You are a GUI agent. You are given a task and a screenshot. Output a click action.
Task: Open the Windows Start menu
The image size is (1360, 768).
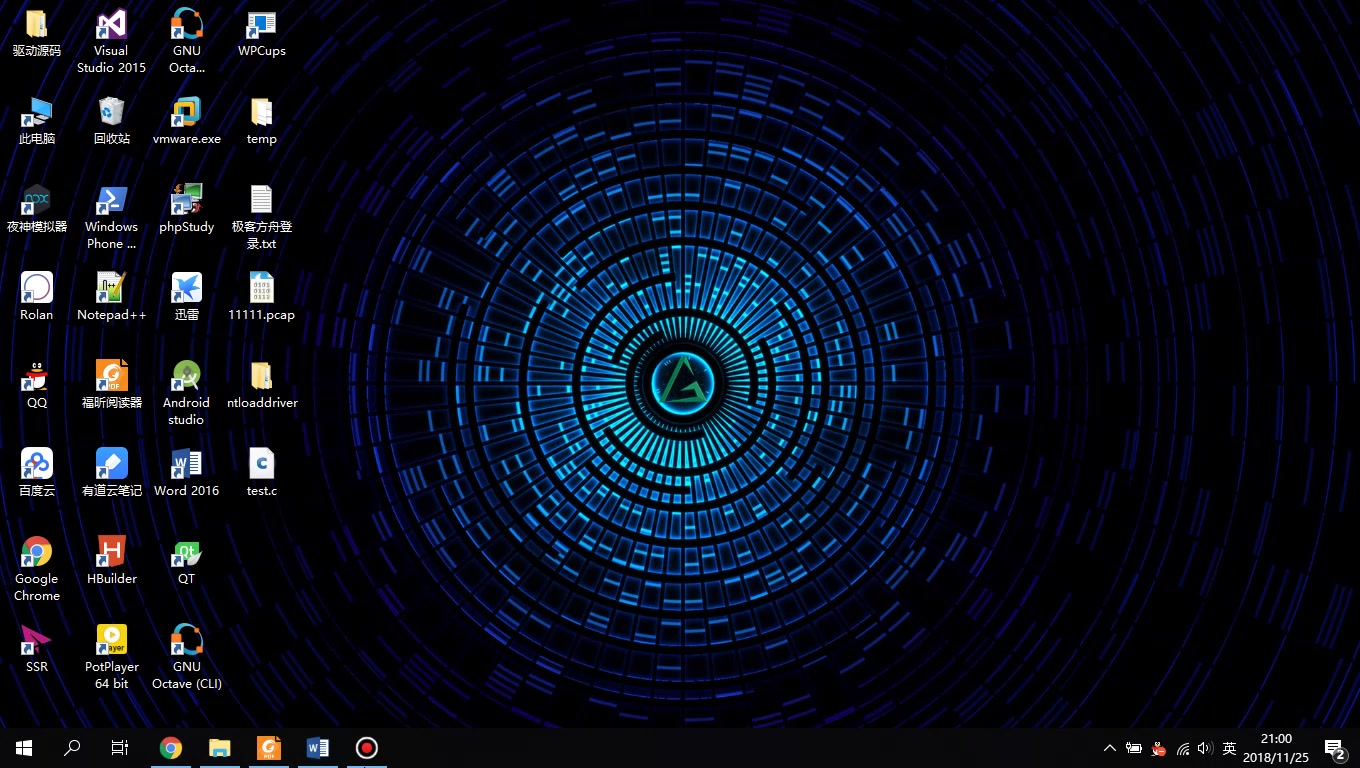pyautogui.click(x=24, y=748)
